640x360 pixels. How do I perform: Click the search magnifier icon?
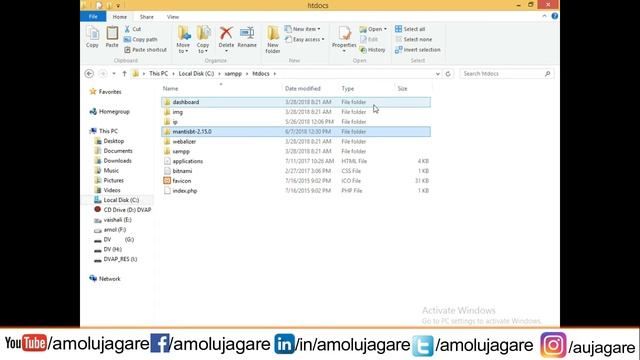click(547, 73)
